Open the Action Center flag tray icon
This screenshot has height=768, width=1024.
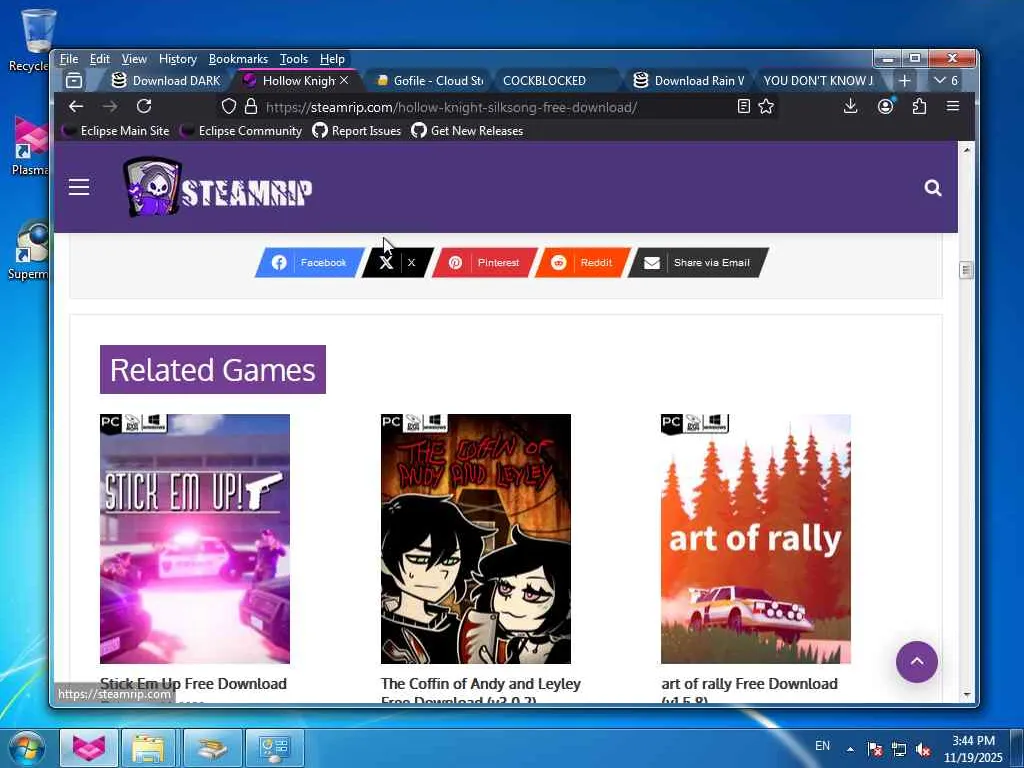(874, 749)
